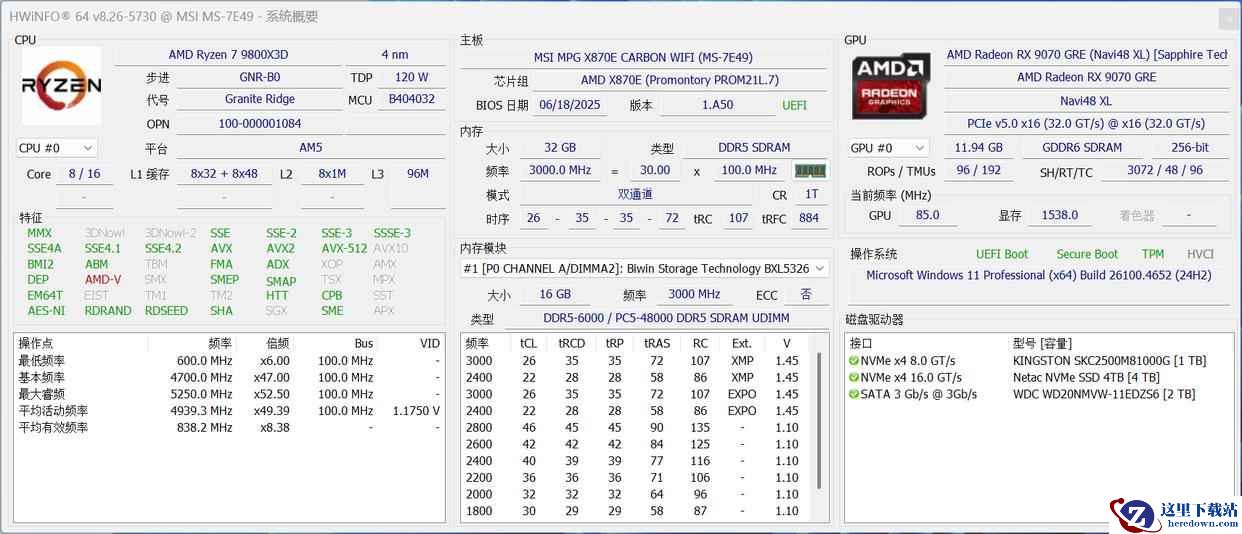Click the 8 / 16 core count field

[85, 174]
